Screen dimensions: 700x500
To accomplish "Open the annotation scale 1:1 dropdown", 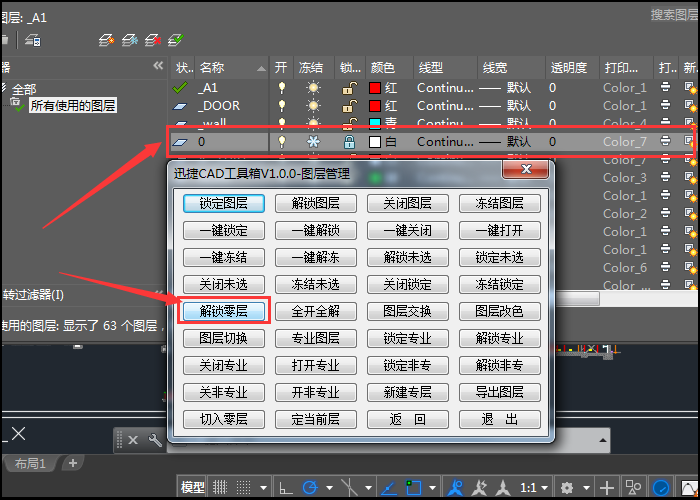I will [534, 488].
